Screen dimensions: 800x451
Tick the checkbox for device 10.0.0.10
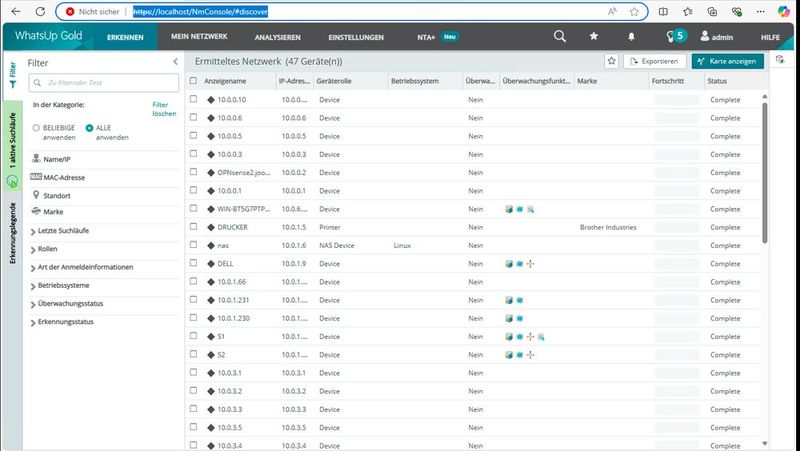pyautogui.click(x=194, y=100)
